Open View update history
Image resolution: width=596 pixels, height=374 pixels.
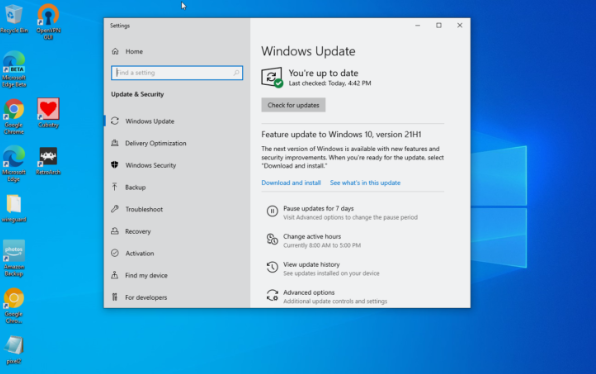[311, 265]
